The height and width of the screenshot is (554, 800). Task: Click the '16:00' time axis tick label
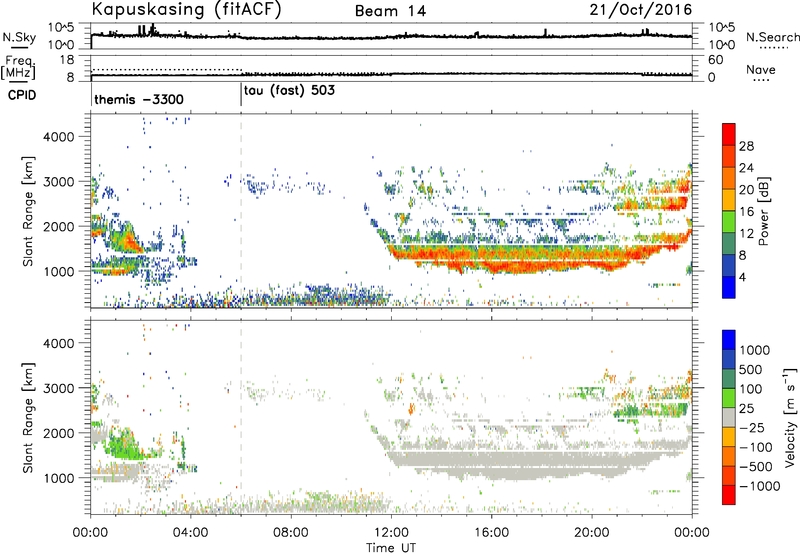(x=491, y=533)
